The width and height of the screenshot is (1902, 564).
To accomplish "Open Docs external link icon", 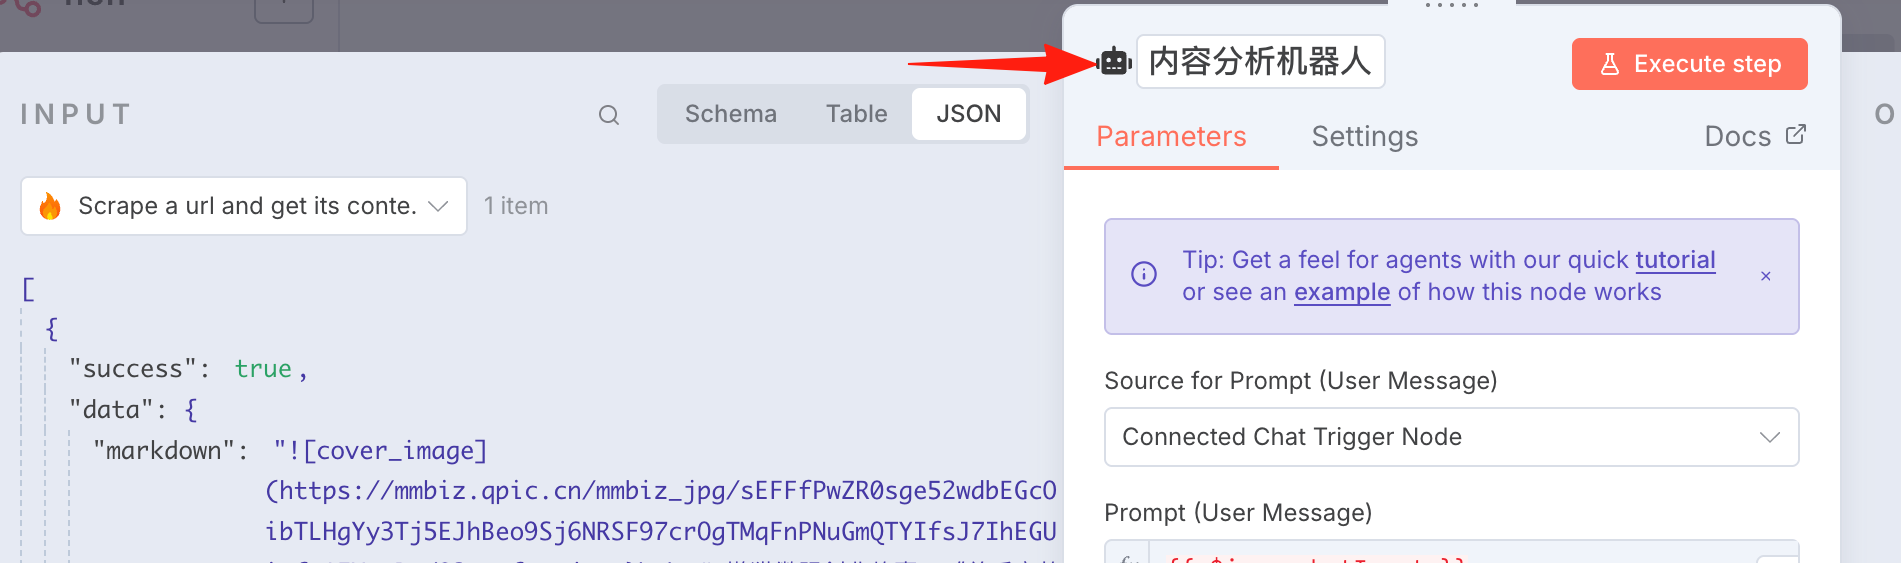I will [x=1796, y=134].
